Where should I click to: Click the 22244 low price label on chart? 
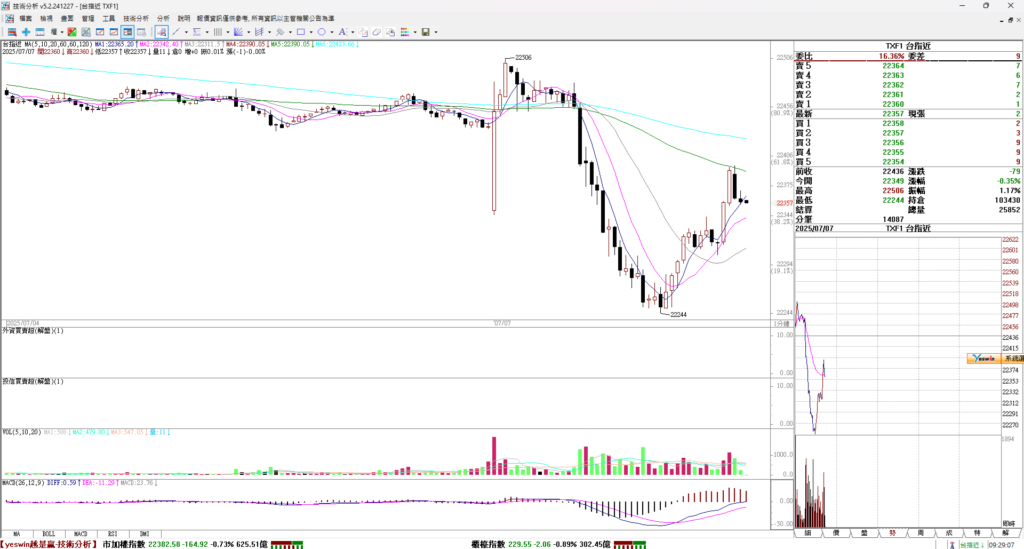[x=679, y=315]
